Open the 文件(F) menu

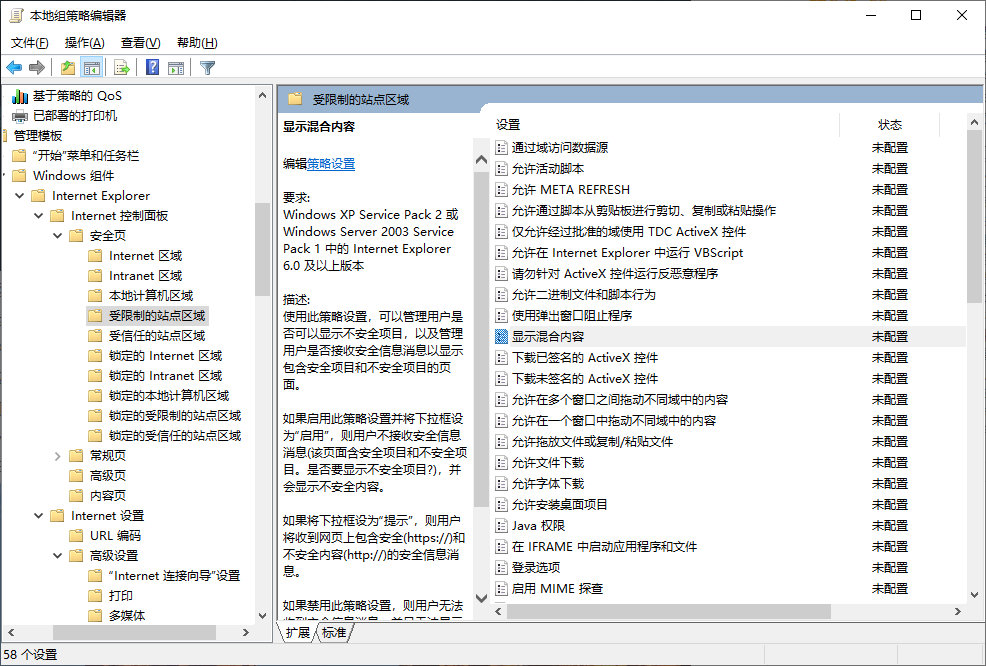(x=30, y=43)
